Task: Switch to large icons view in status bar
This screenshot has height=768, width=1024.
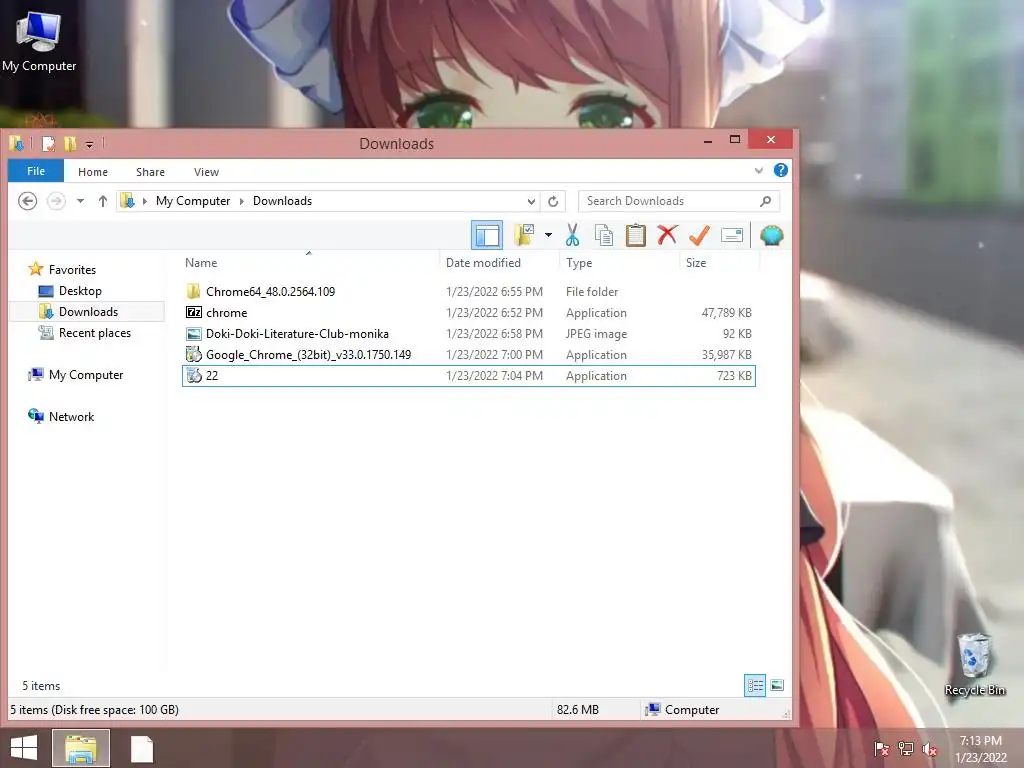Action: tap(777, 685)
